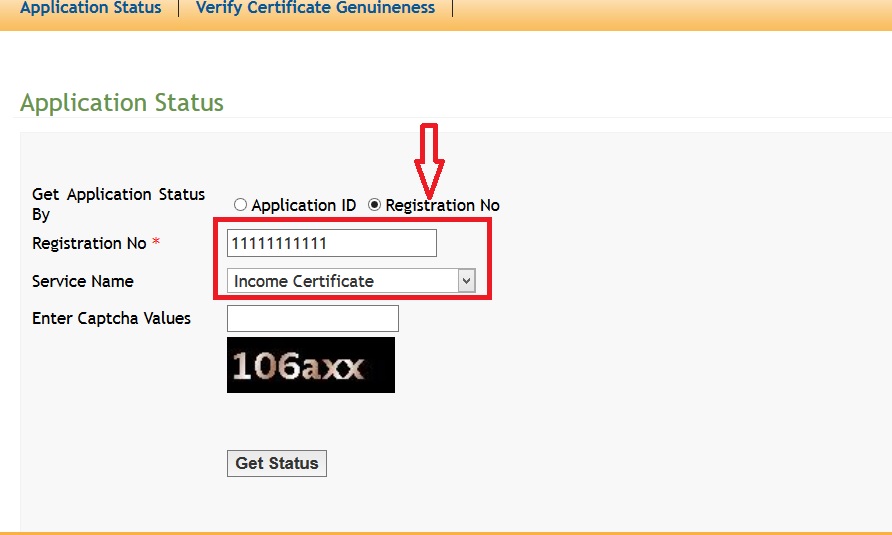Click the Registration No field label at left
892x535 pixels.
(x=89, y=243)
